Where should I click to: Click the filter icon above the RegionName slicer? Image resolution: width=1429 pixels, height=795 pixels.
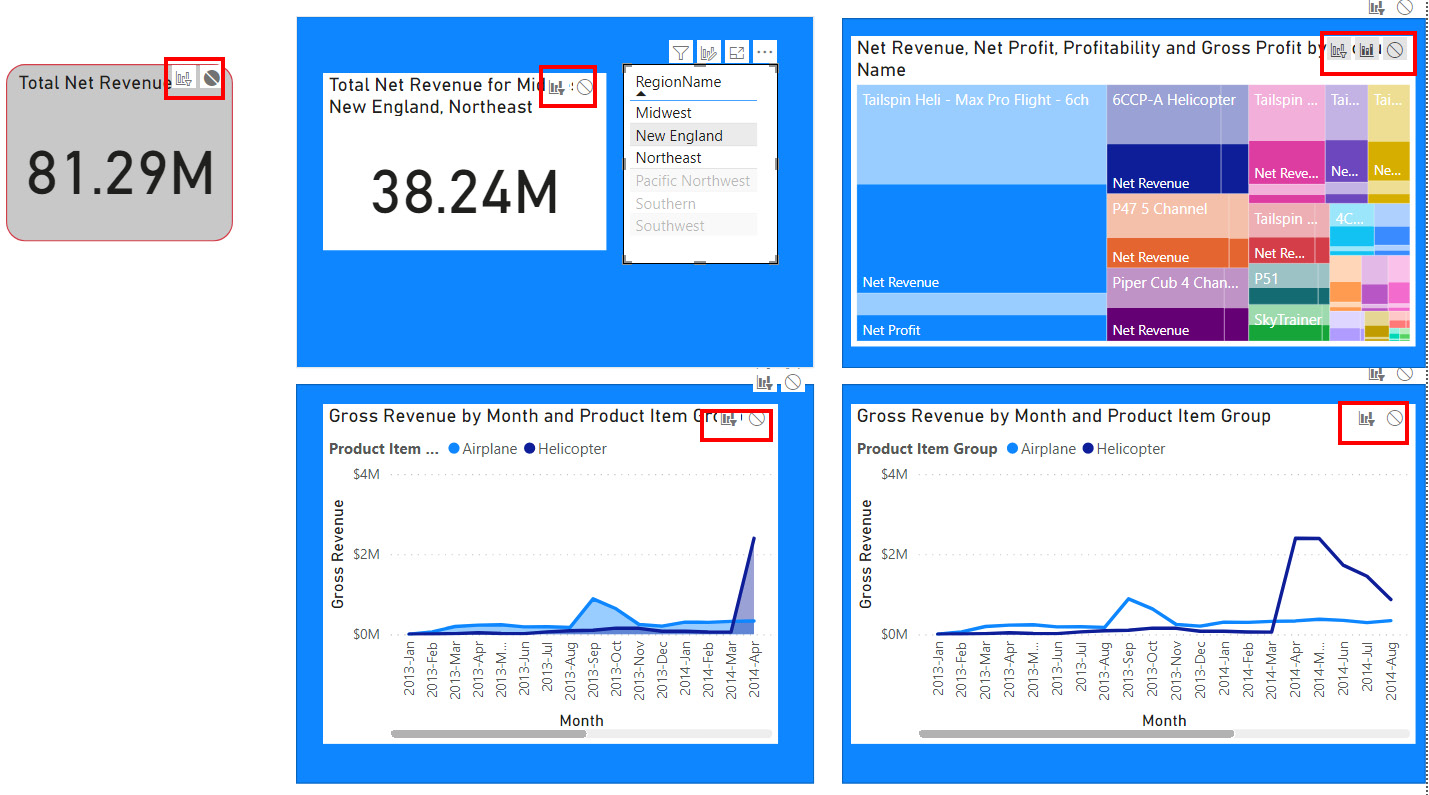[x=680, y=53]
